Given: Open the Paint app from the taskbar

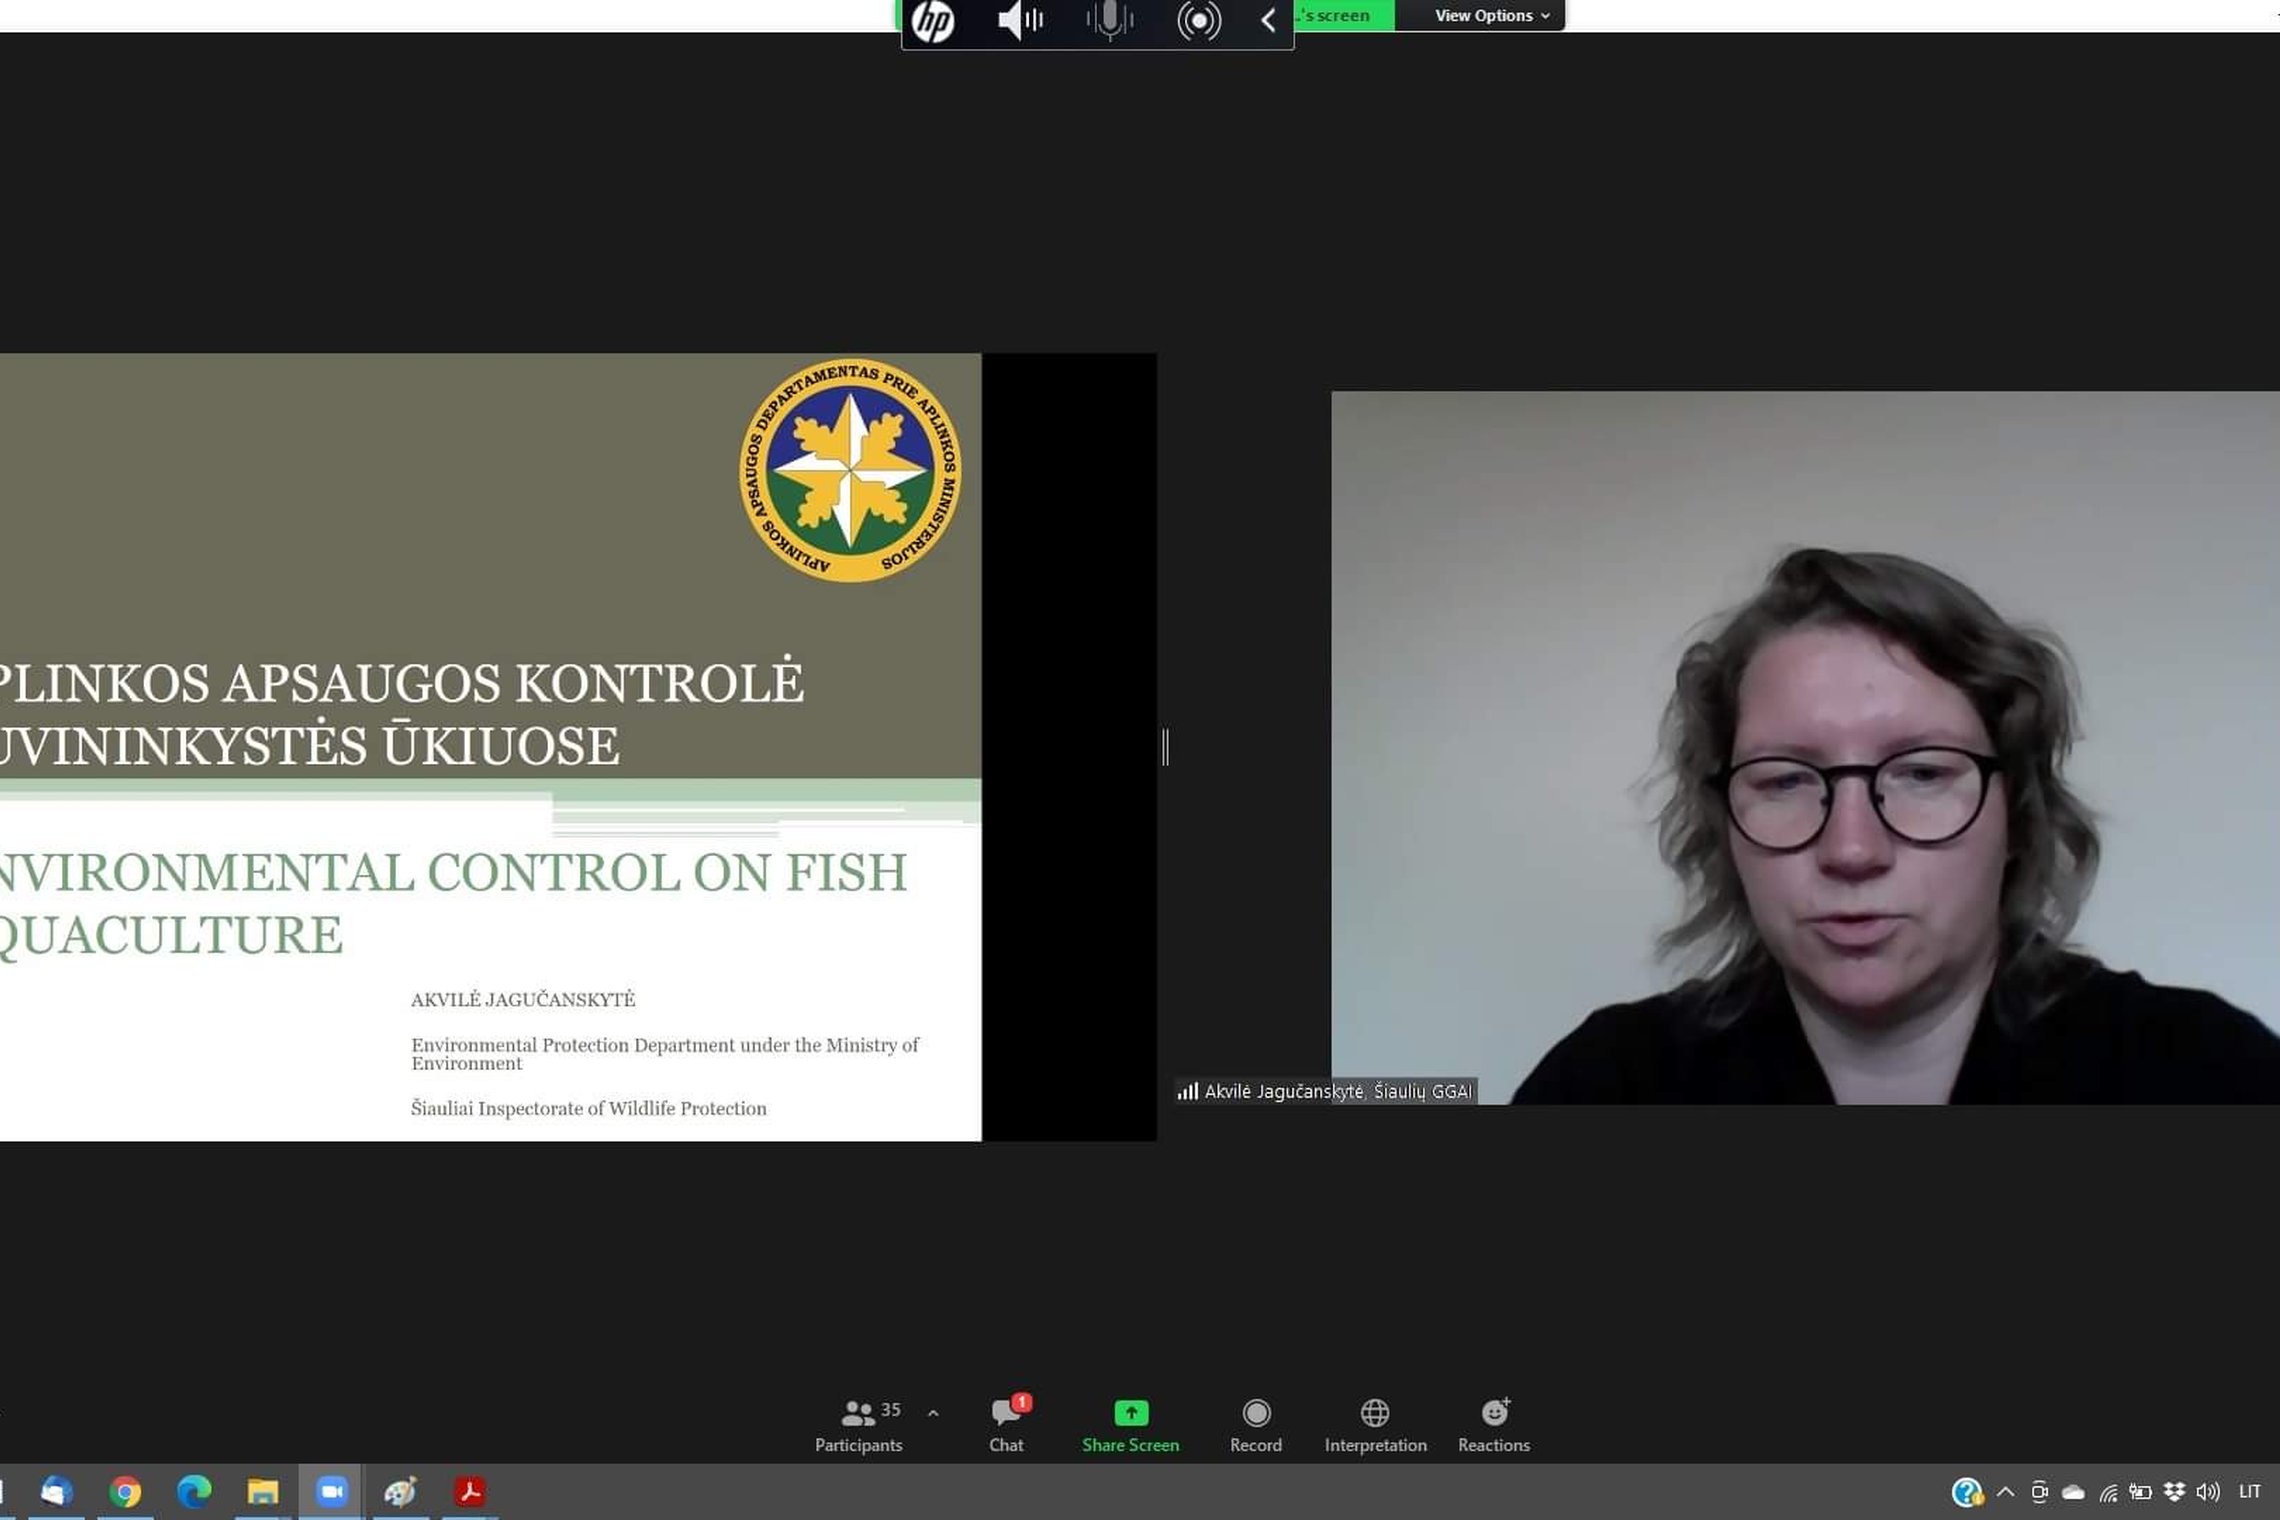Looking at the screenshot, I should 400,1492.
